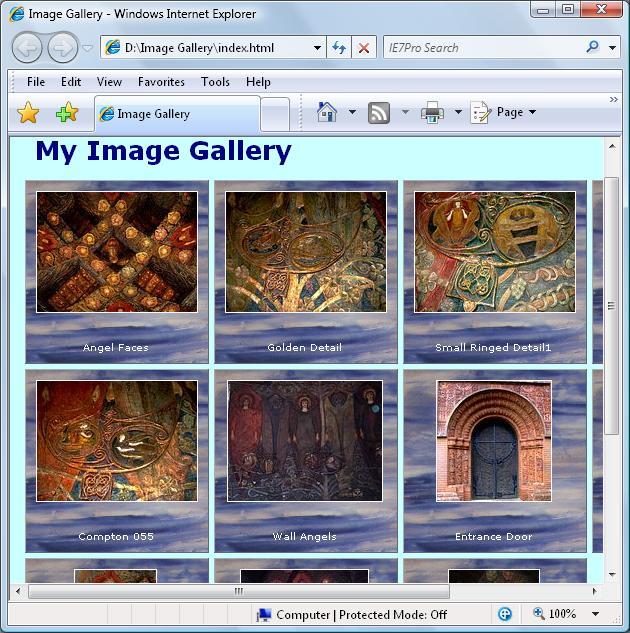Screen dimensions: 630x633
Task: Click the red Stop button
Action: tap(364, 48)
